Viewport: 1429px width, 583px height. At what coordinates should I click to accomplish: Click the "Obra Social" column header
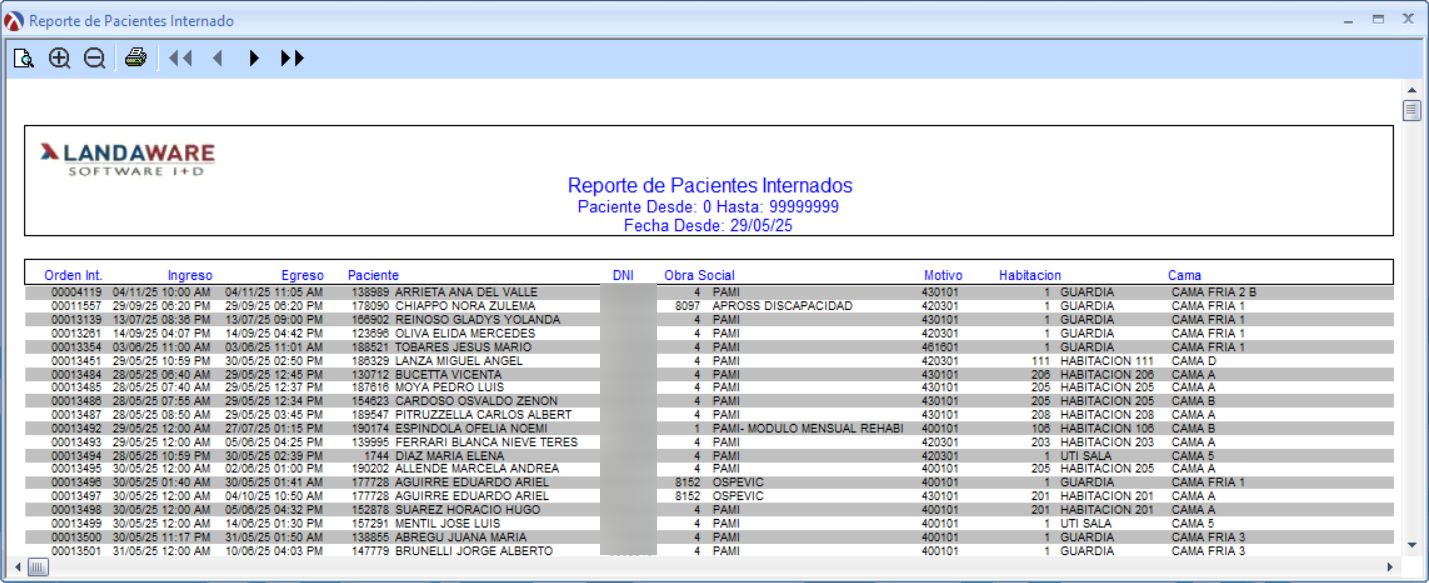[700, 275]
